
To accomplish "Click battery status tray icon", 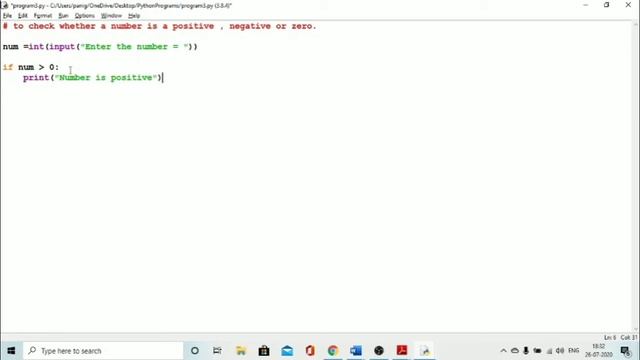I will click(537, 351).
